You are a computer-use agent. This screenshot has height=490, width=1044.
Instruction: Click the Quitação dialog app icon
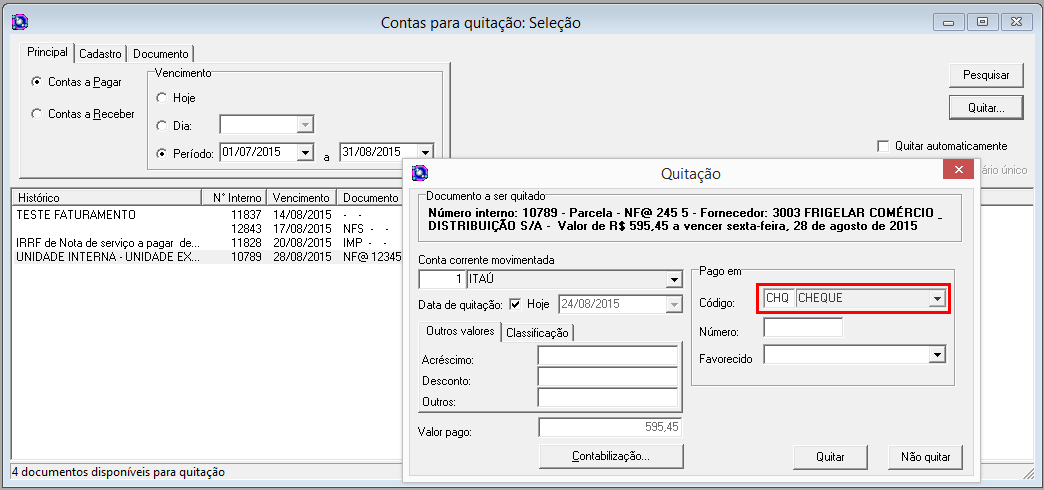coord(420,173)
